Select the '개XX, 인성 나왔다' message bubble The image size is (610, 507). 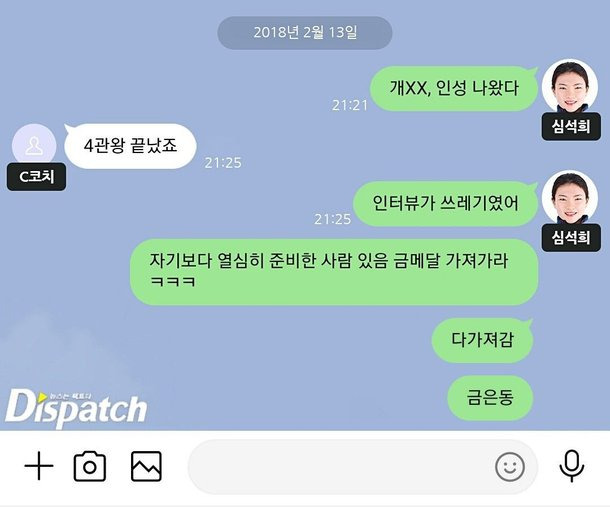(454, 88)
